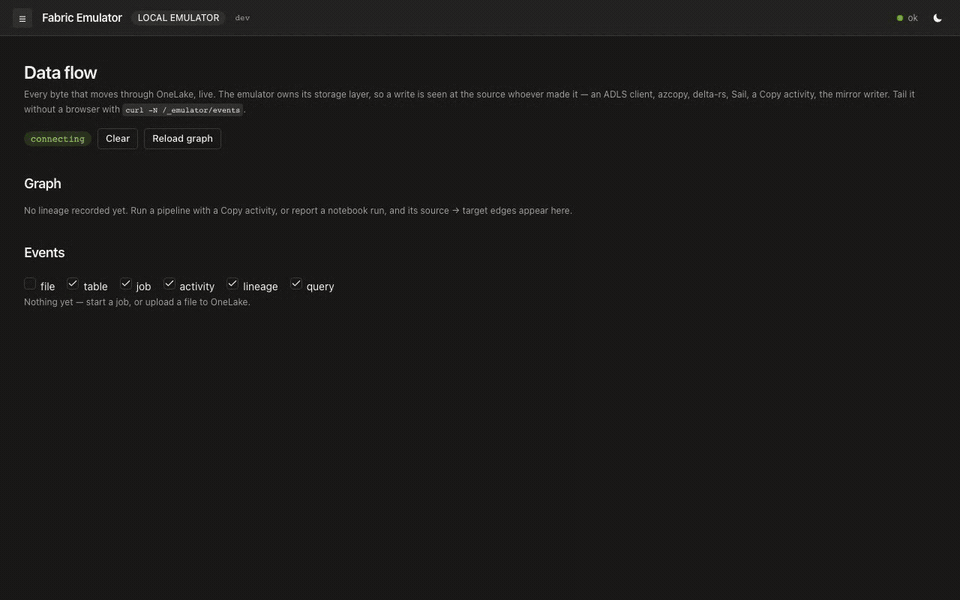Enable the file events checkbox
The width and height of the screenshot is (960, 600).
pyautogui.click(x=30, y=283)
